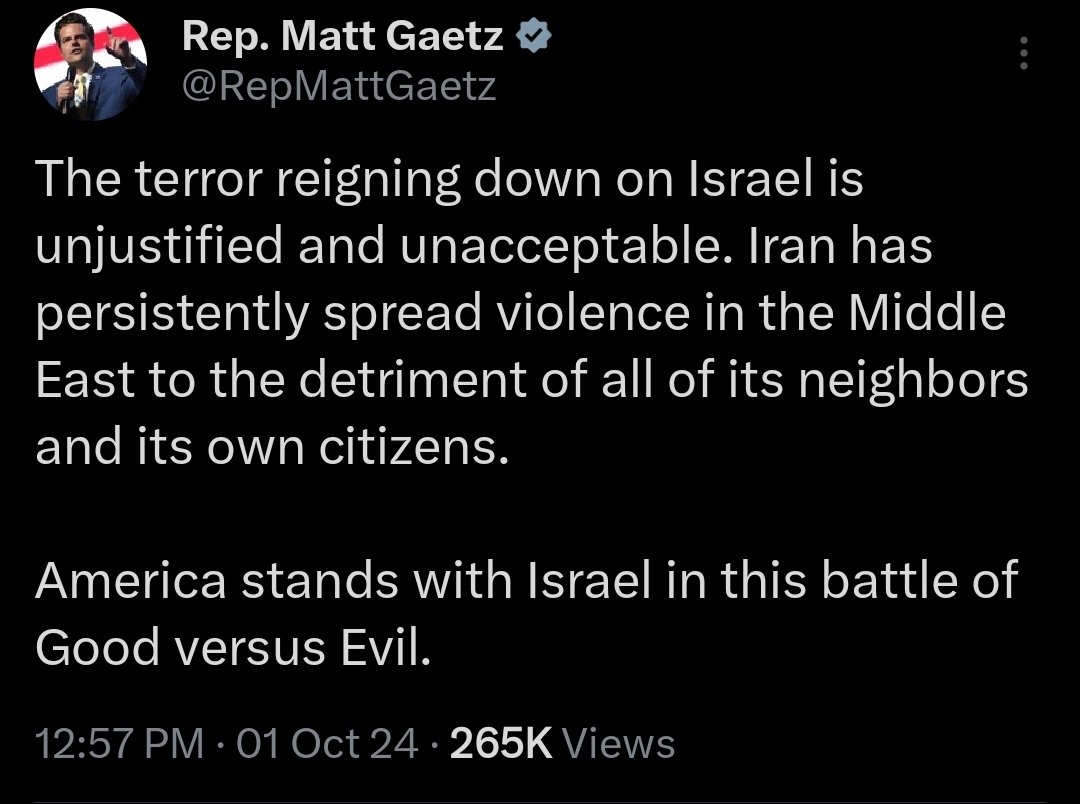Click the words 'in this battle of'

(x=842, y=582)
